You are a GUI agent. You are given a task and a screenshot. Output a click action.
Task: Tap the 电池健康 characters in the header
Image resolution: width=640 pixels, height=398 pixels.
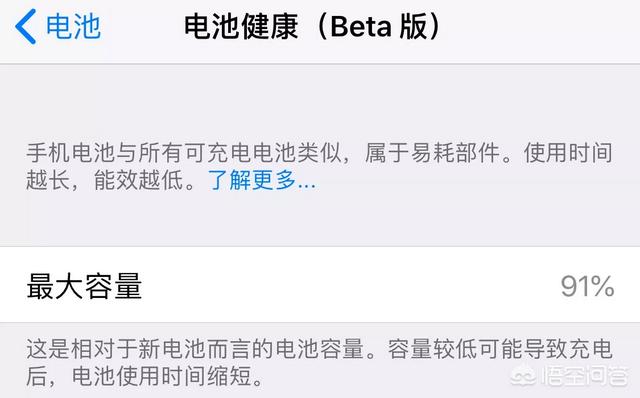tap(241, 27)
